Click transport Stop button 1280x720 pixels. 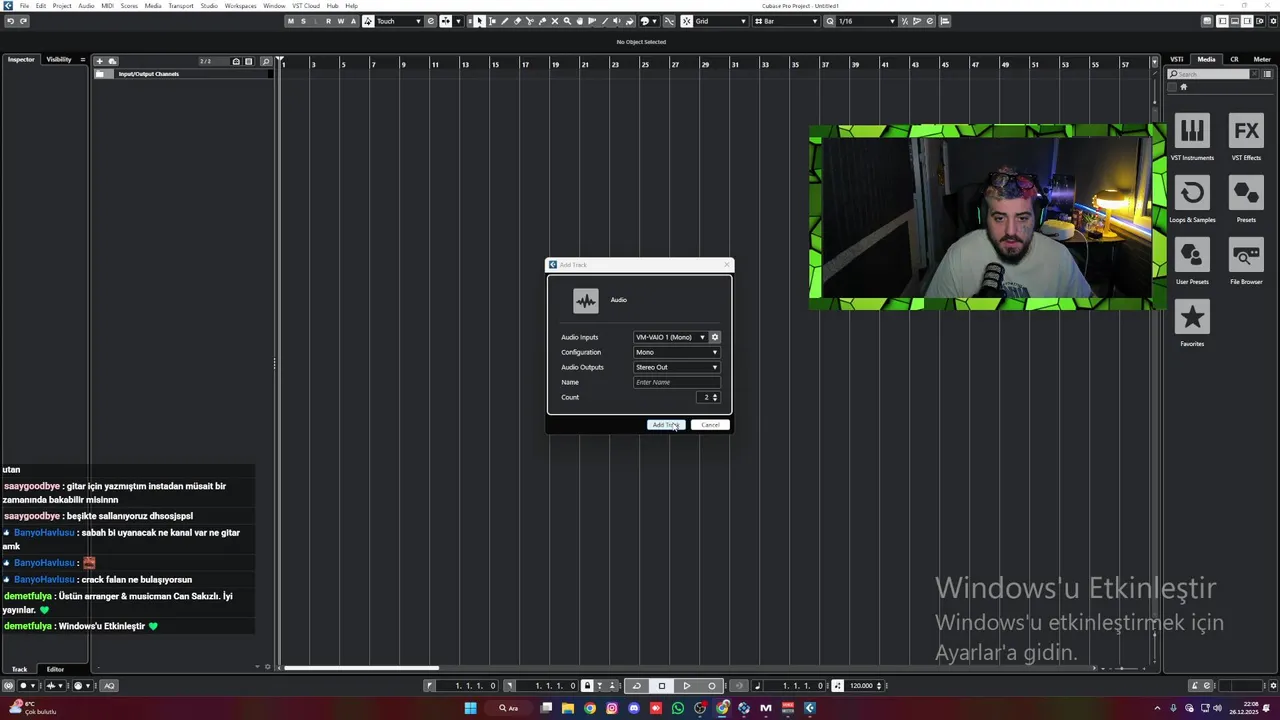click(x=662, y=685)
